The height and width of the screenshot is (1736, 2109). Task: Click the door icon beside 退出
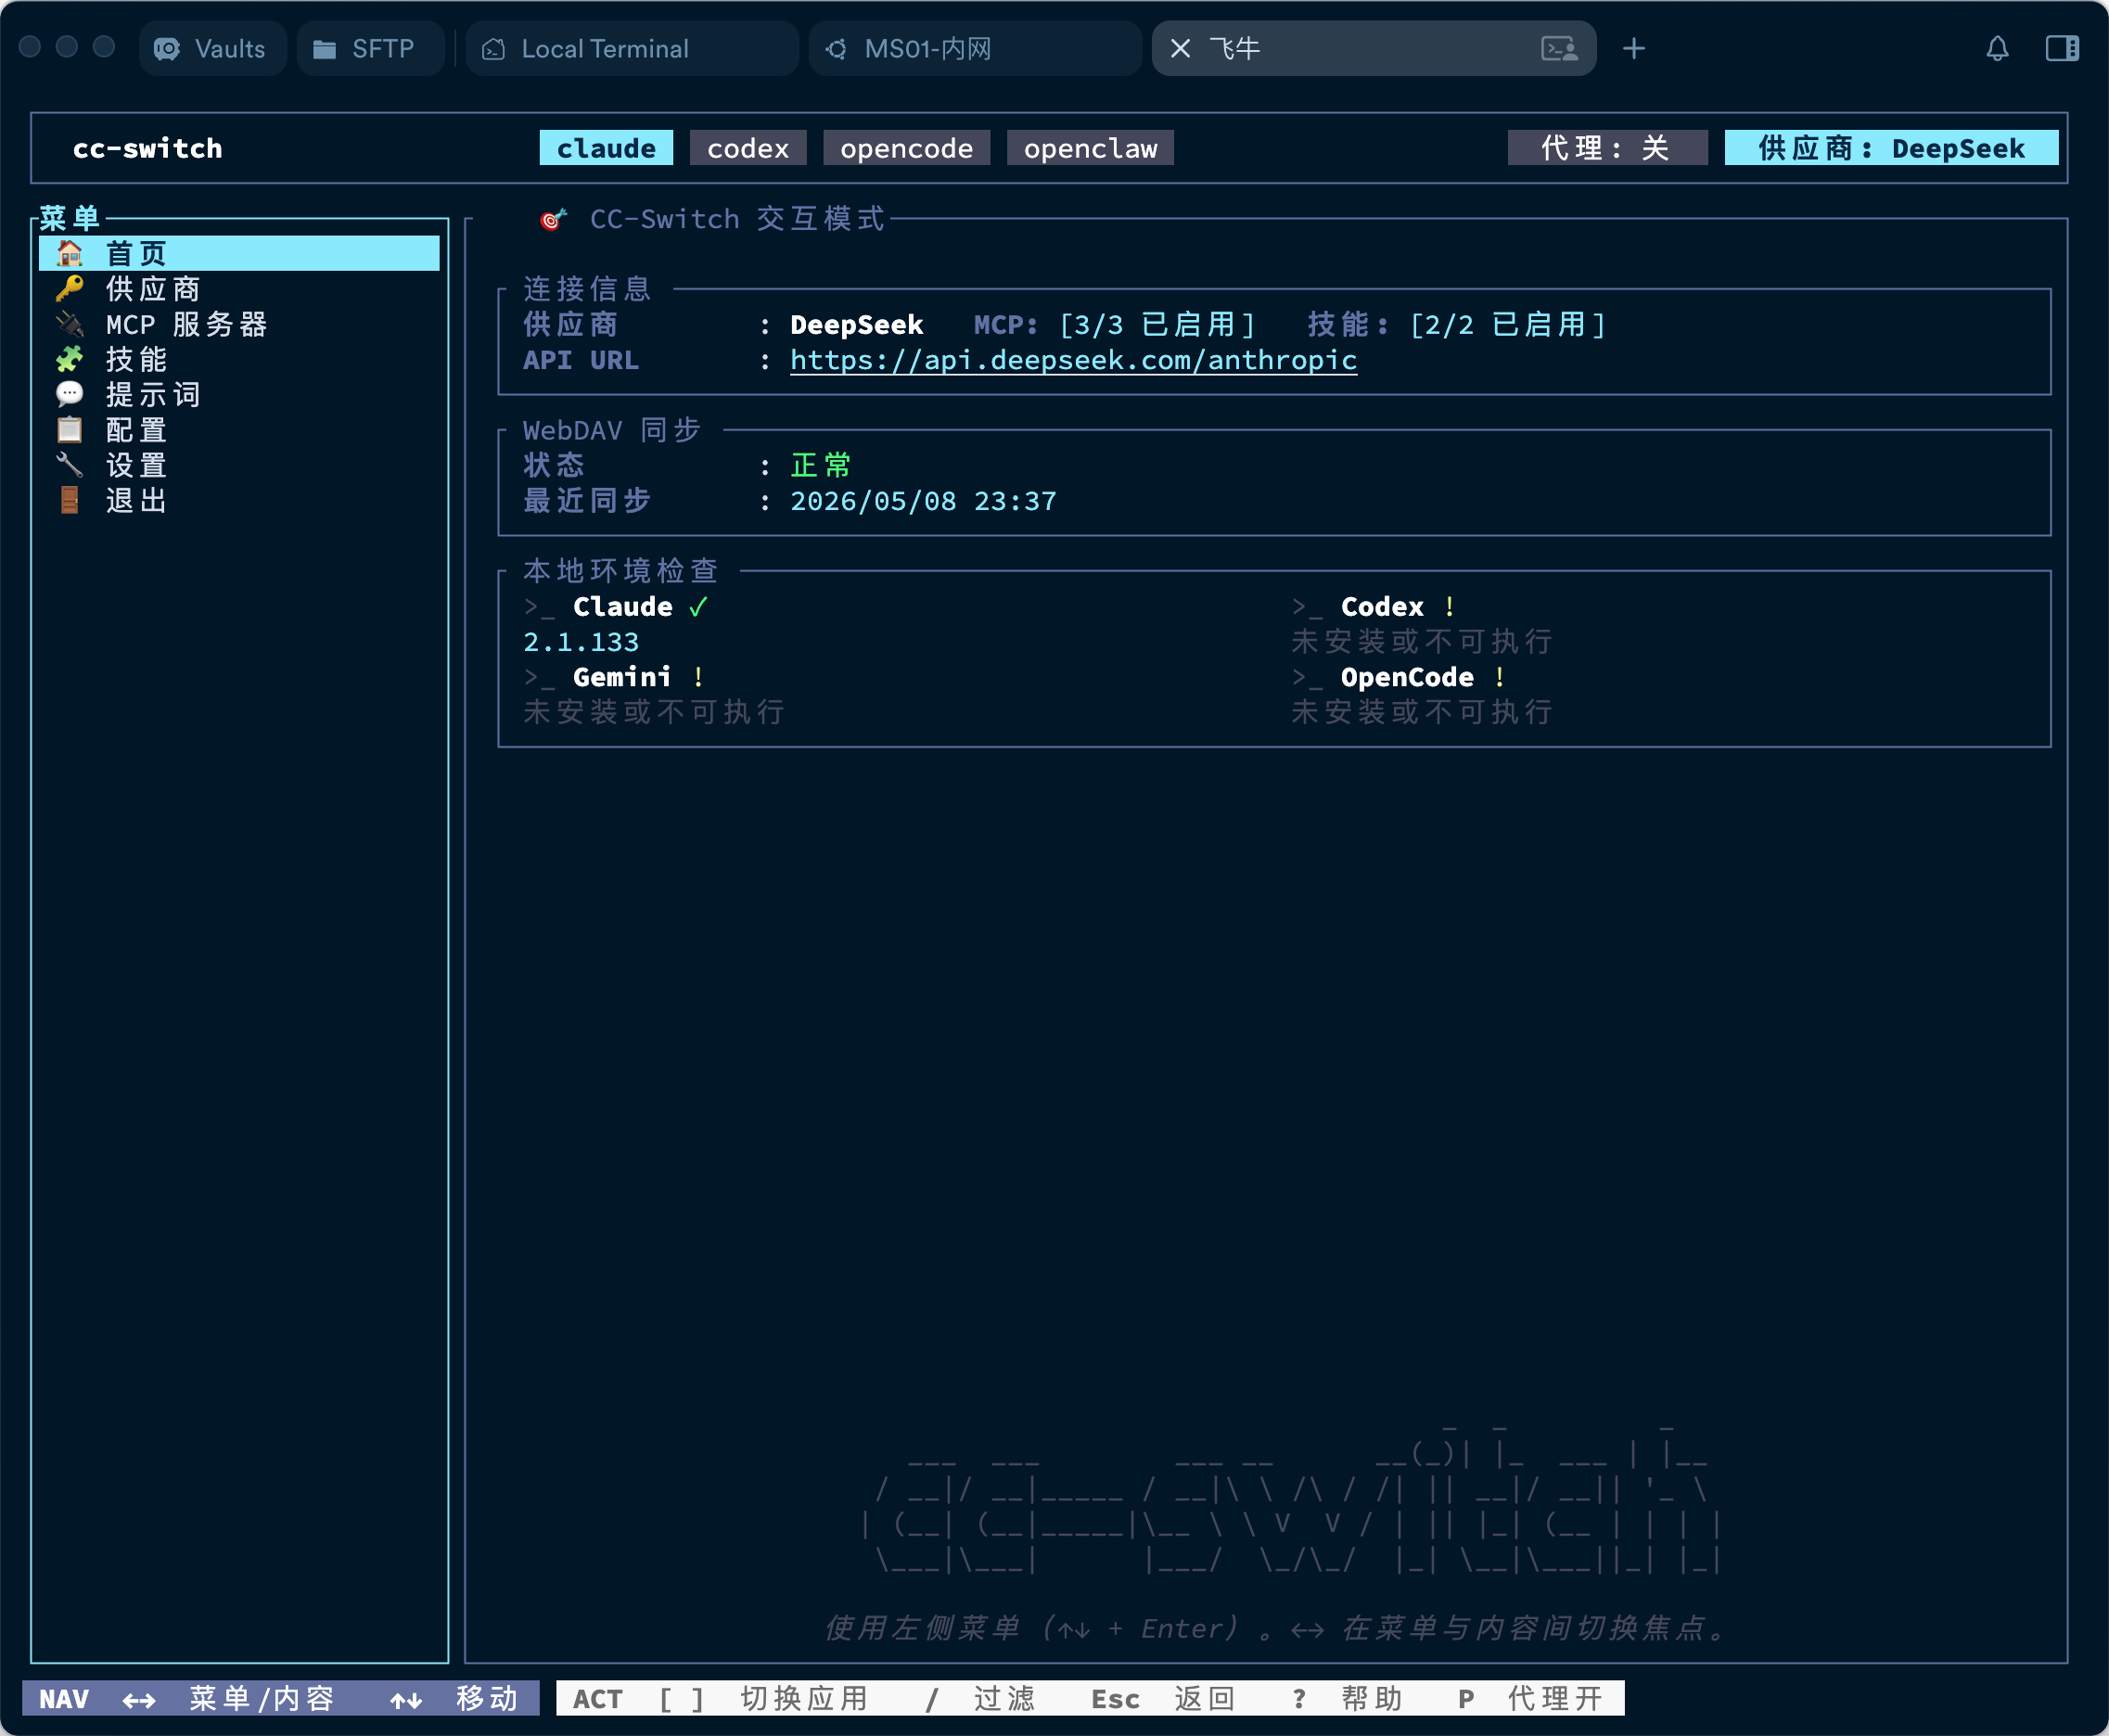point(69,500)
